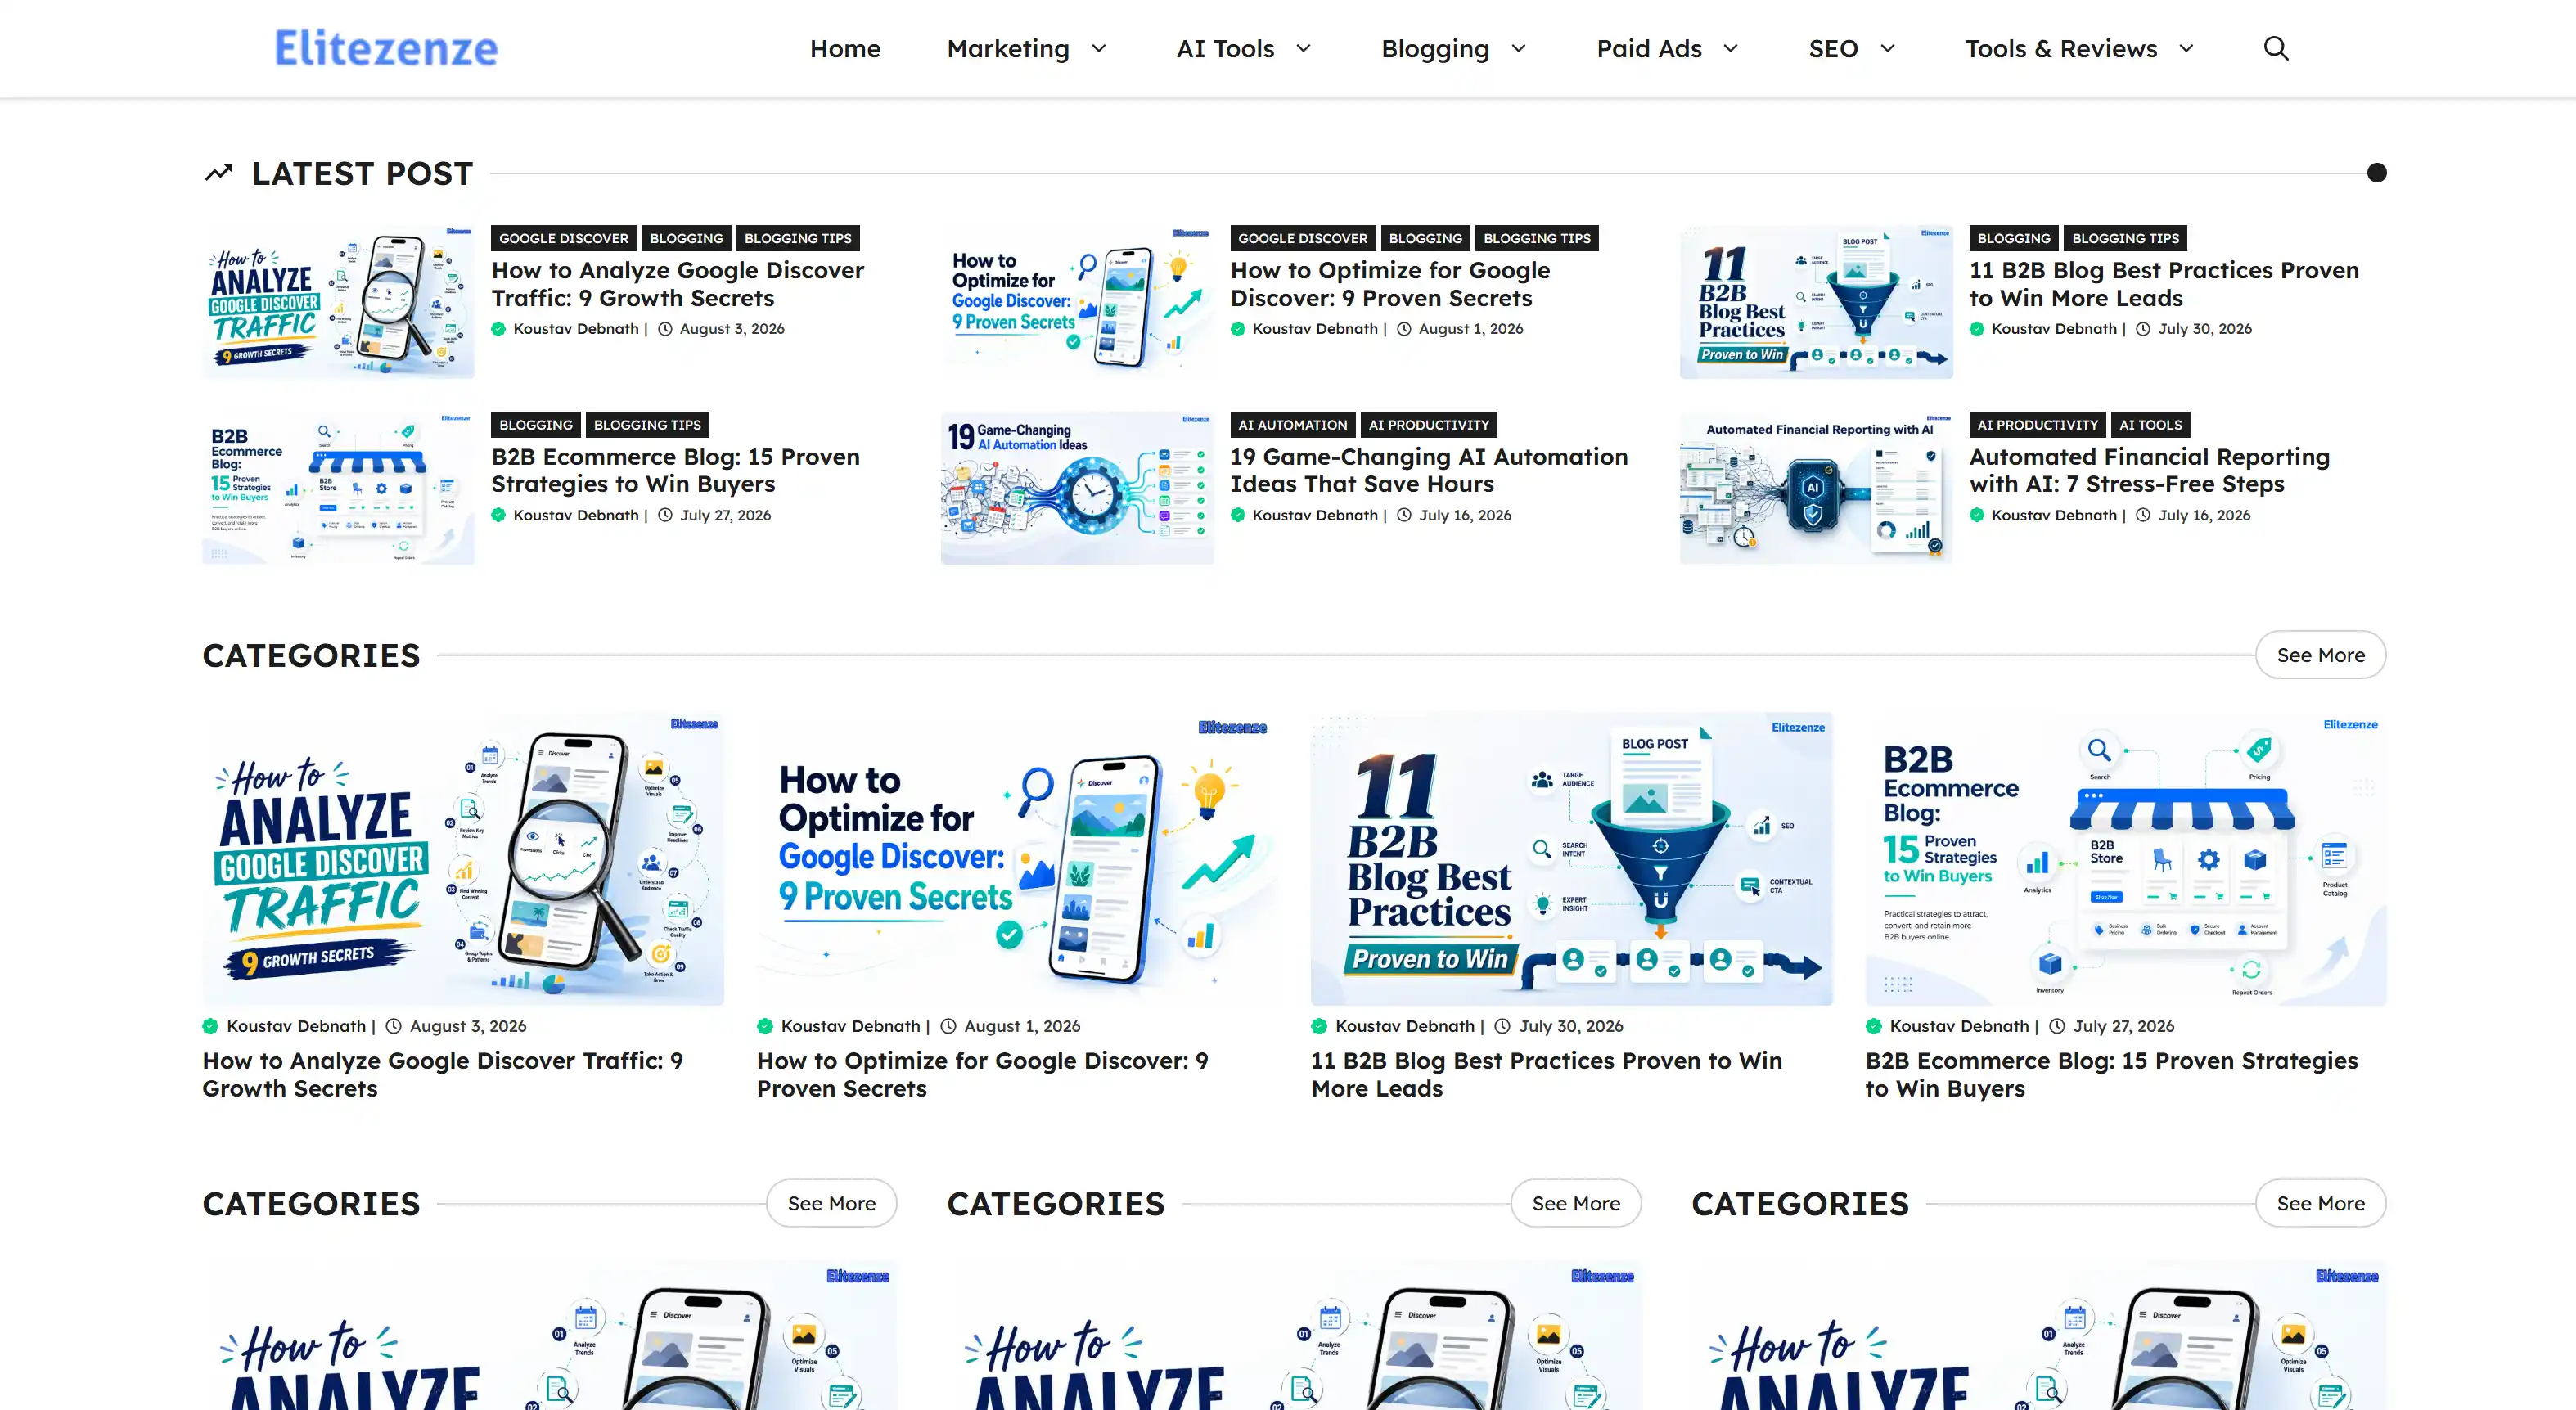2576x1410 pixels.
Task: Expand the Blogging menu arrow
Action: (x=1518, y=48)
